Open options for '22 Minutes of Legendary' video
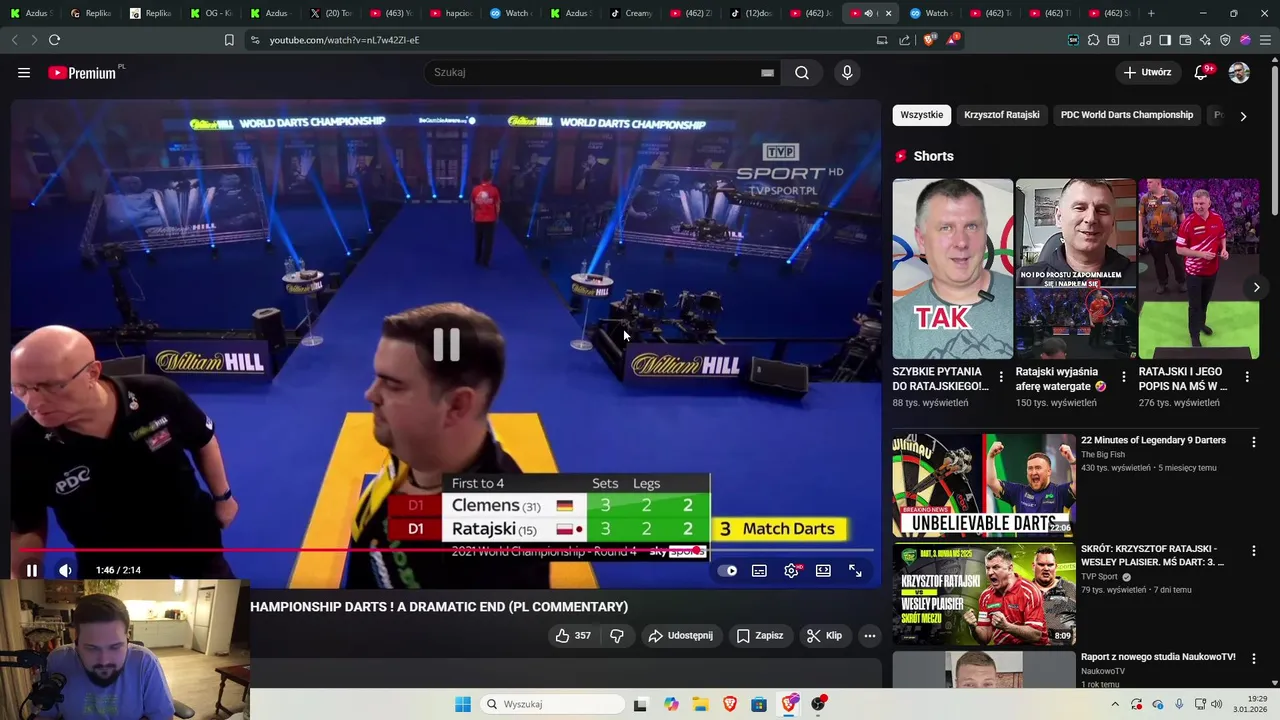1280x720 pixels. click(1254, 442)
